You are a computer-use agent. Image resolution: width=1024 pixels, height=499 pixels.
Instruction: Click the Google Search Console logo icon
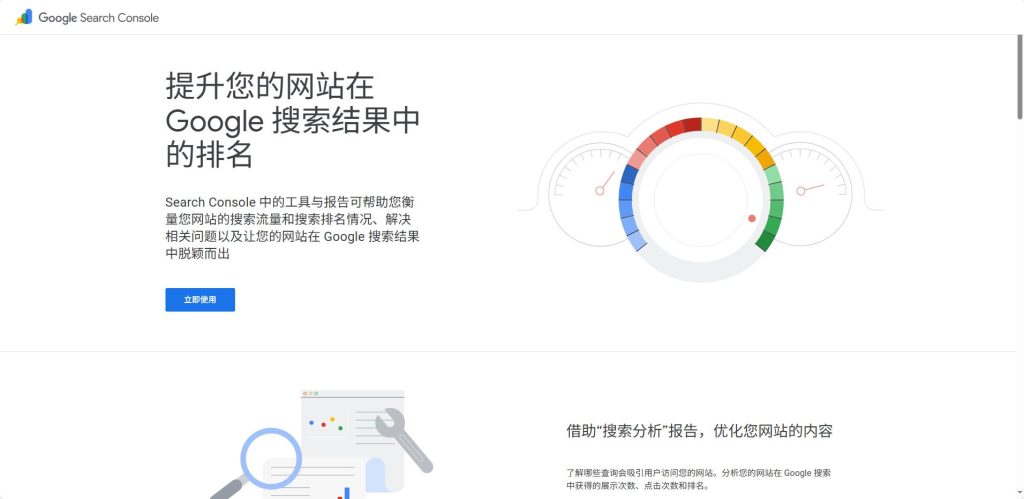(x=24, y=17)
